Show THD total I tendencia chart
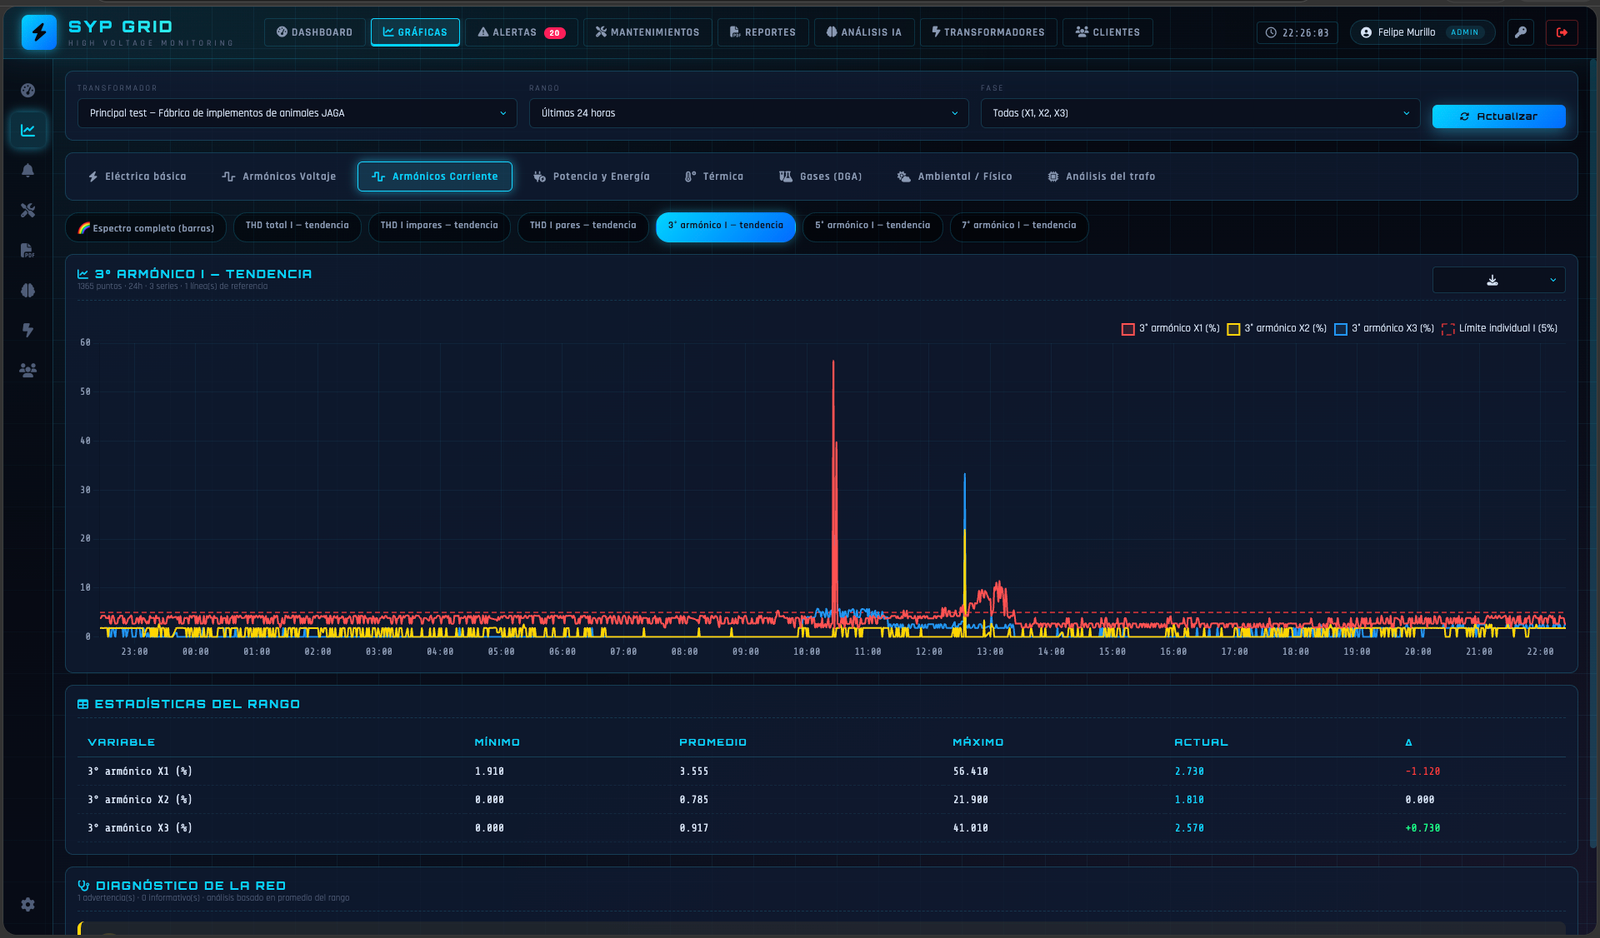This screenshot has height=938, width=1600. click(x=297, y=226)
